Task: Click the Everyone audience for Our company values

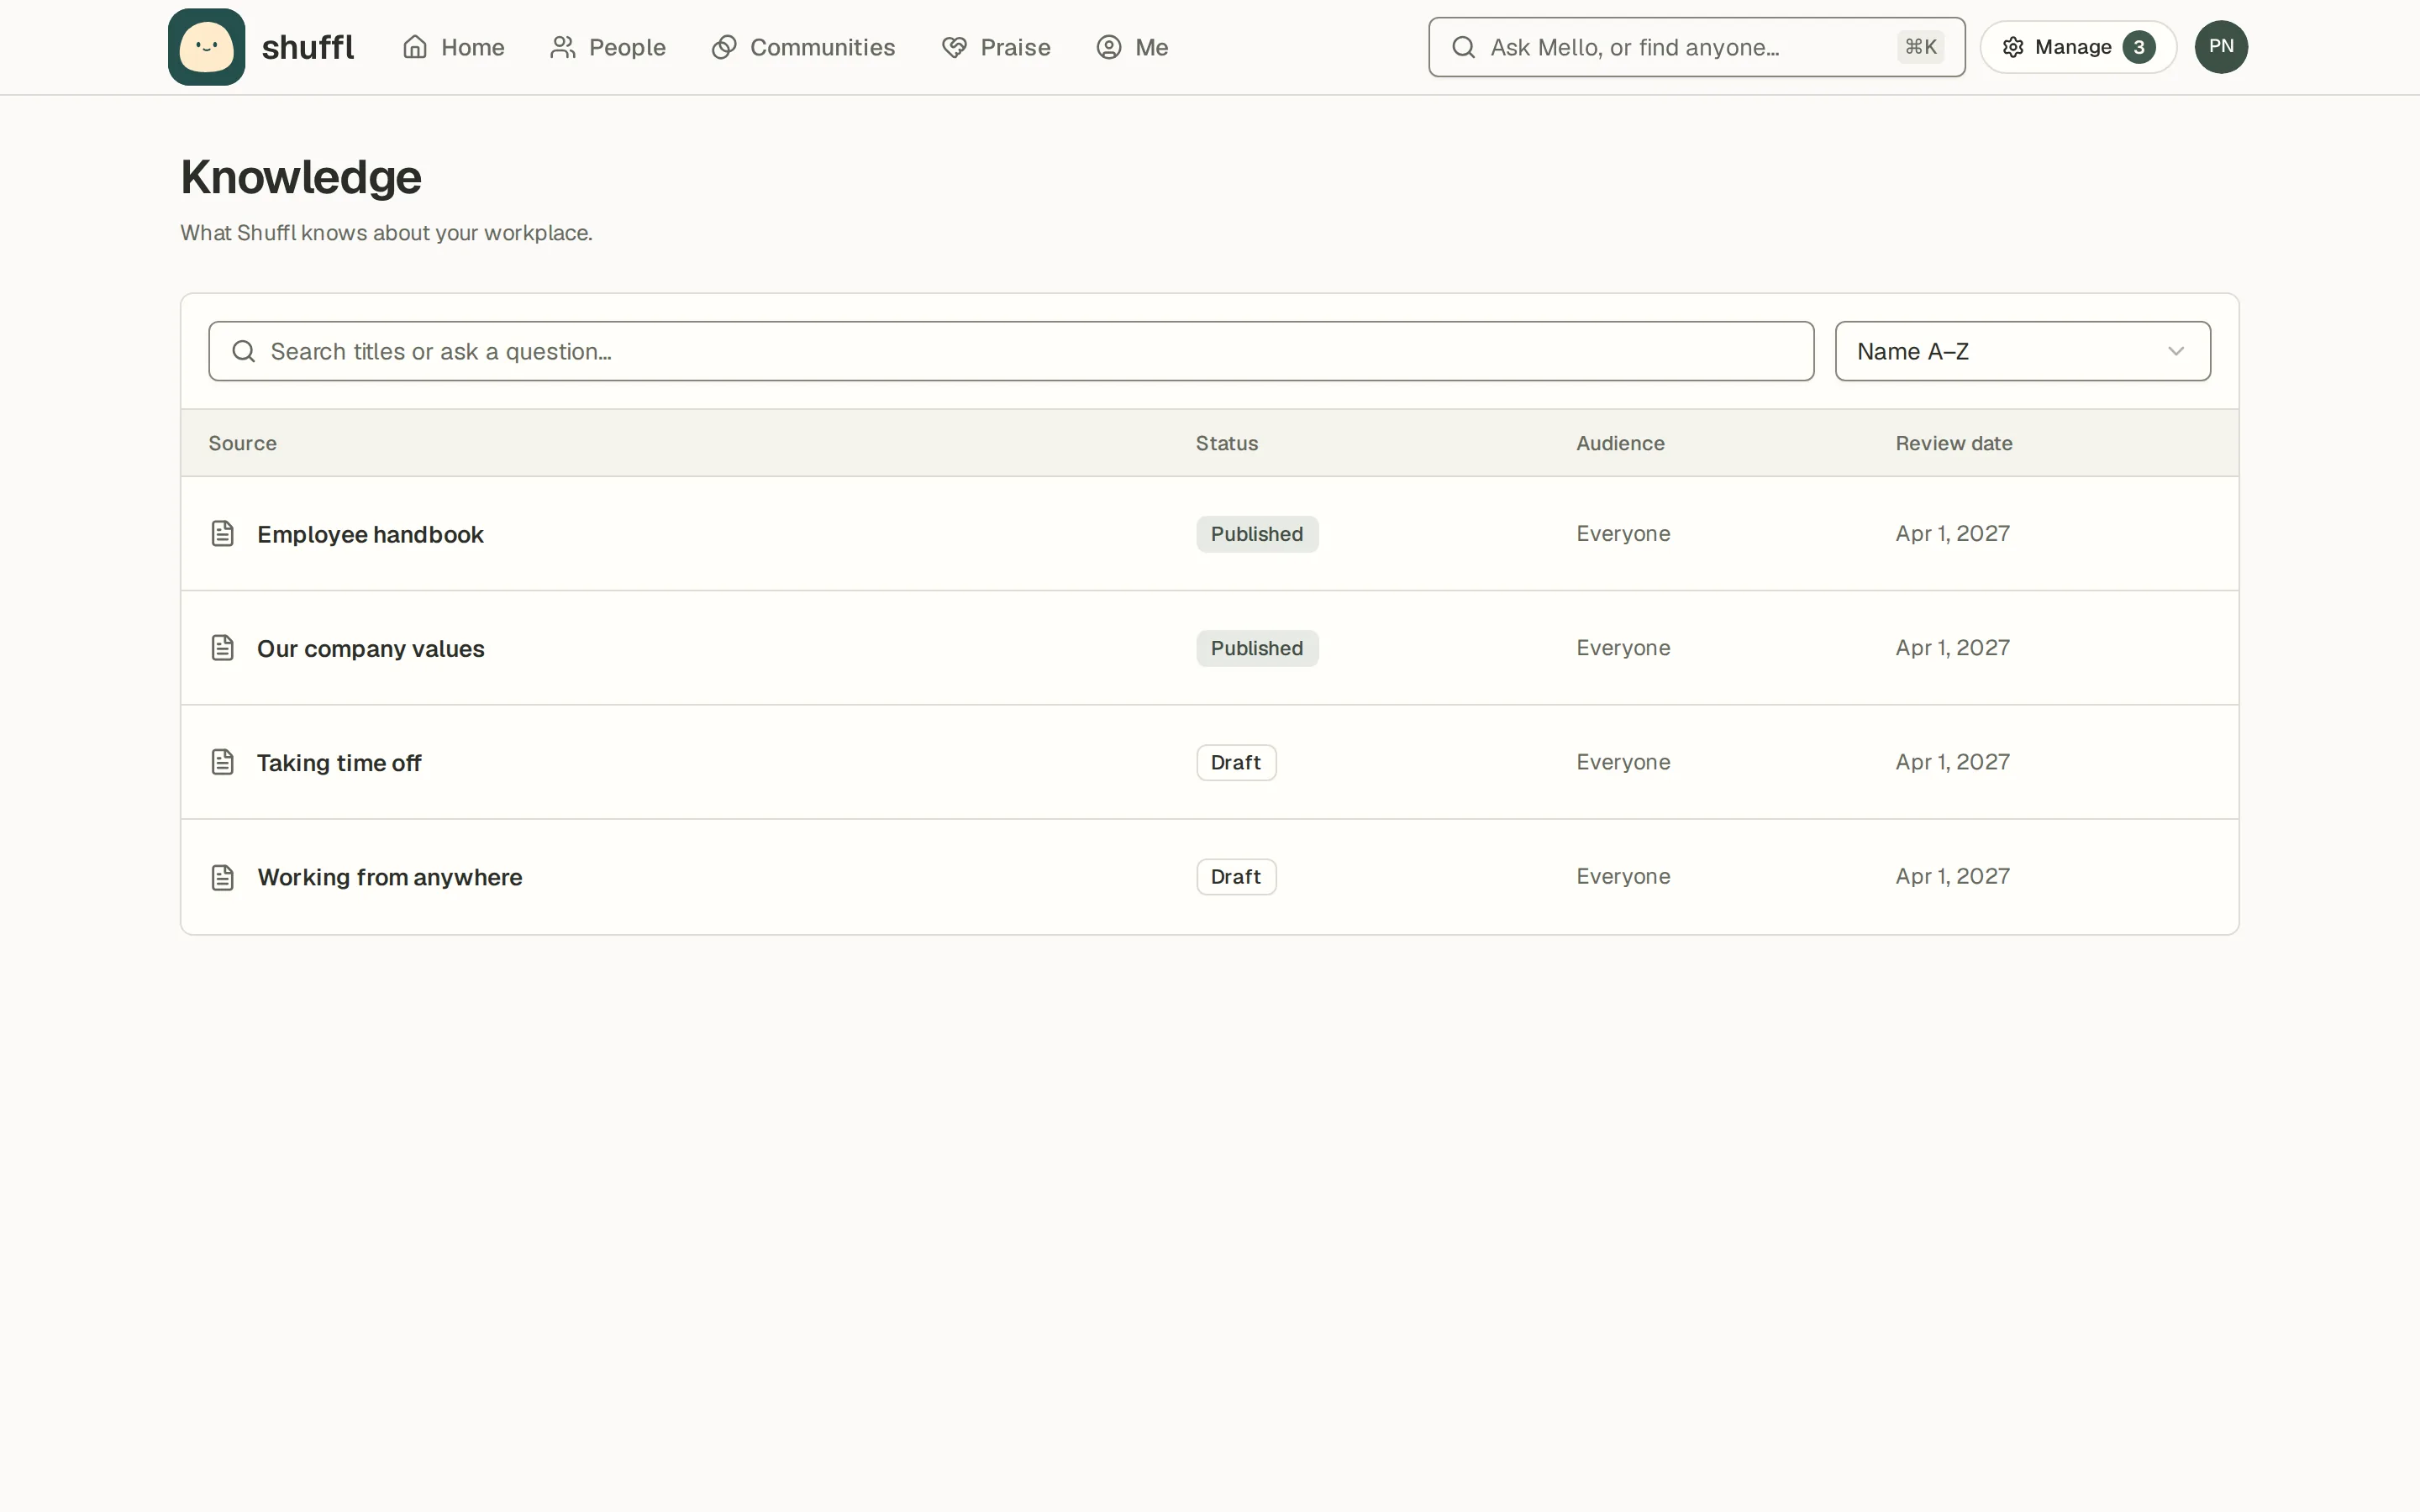Action: tap(1623, 648)
